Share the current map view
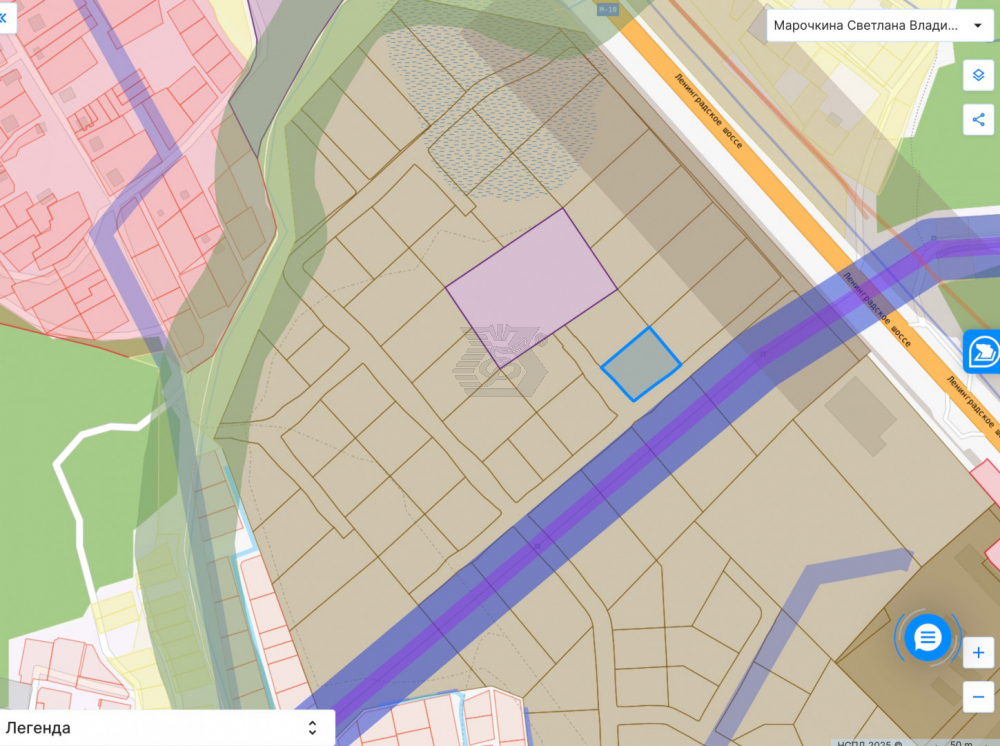Viewport: 1000px width, 746px height. click(978, 119)
